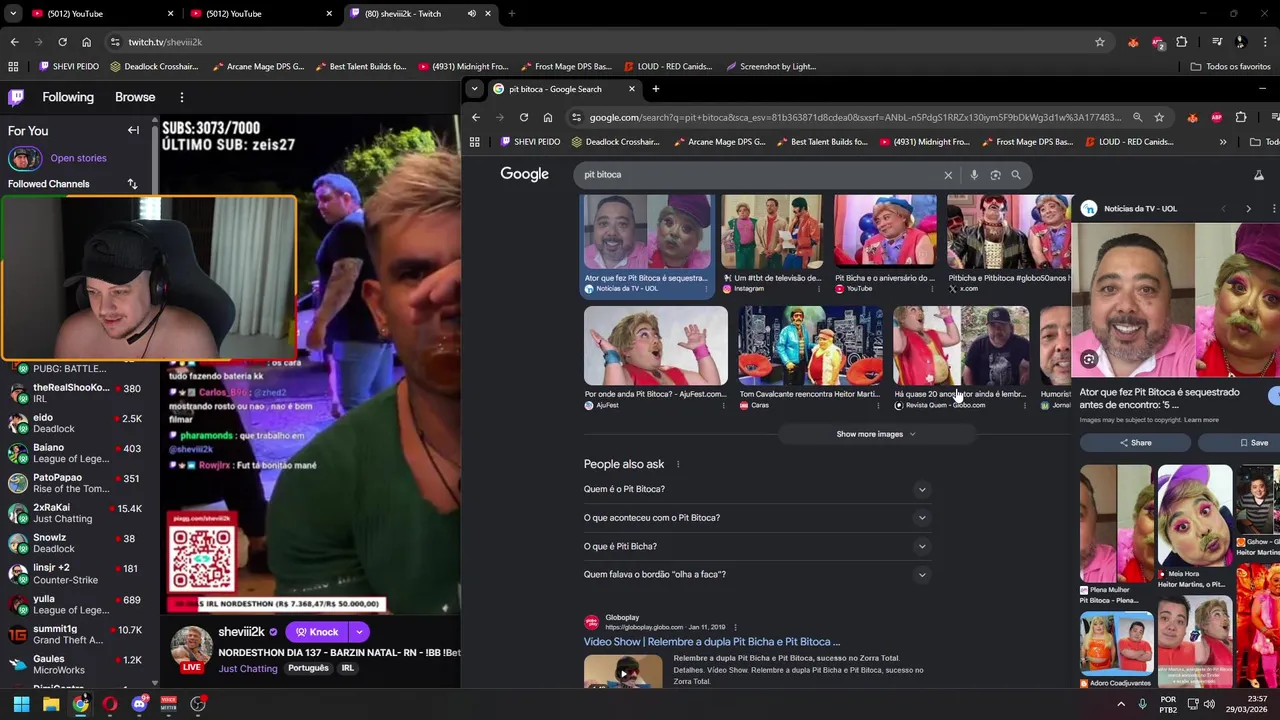Clear the Google search box
Screen dimensions: 1280x720
(x=948, y=175)
